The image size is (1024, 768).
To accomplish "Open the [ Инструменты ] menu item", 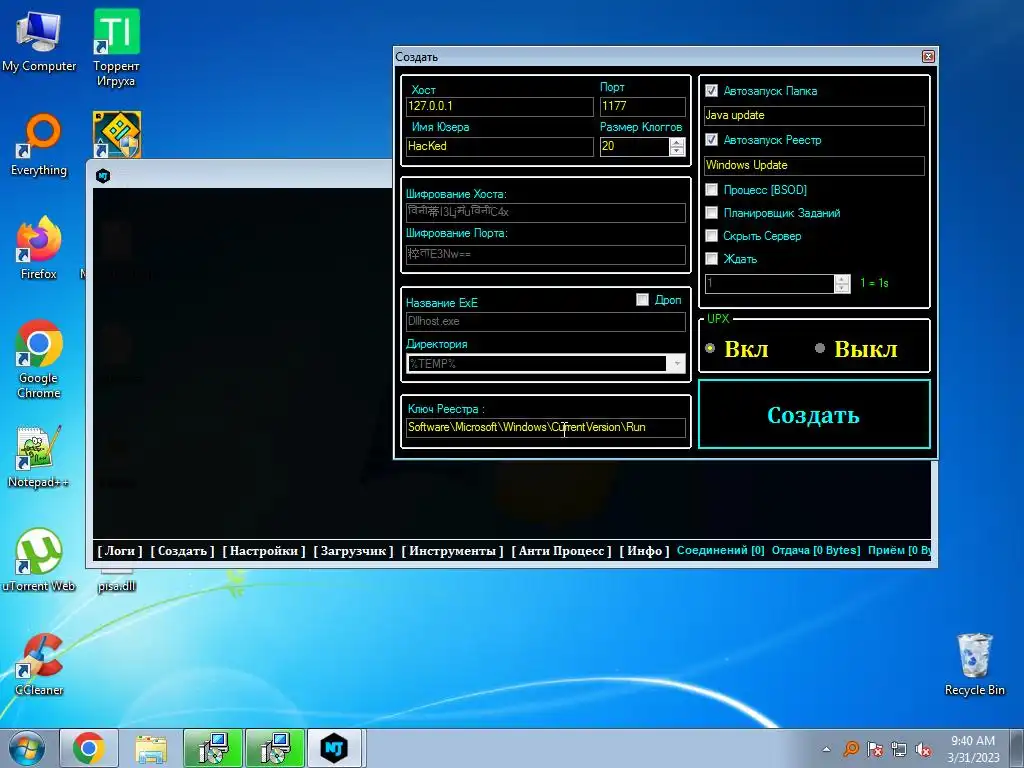I will point(453,551).
